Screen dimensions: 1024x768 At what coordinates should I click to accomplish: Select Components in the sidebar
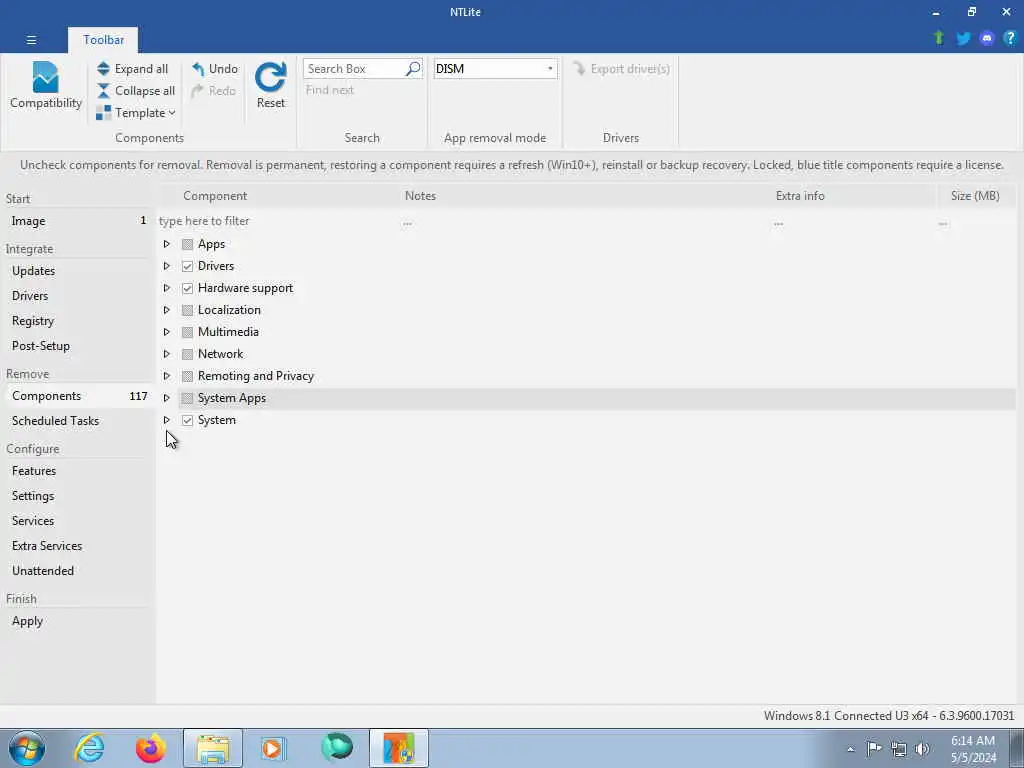tap(77, 396)
